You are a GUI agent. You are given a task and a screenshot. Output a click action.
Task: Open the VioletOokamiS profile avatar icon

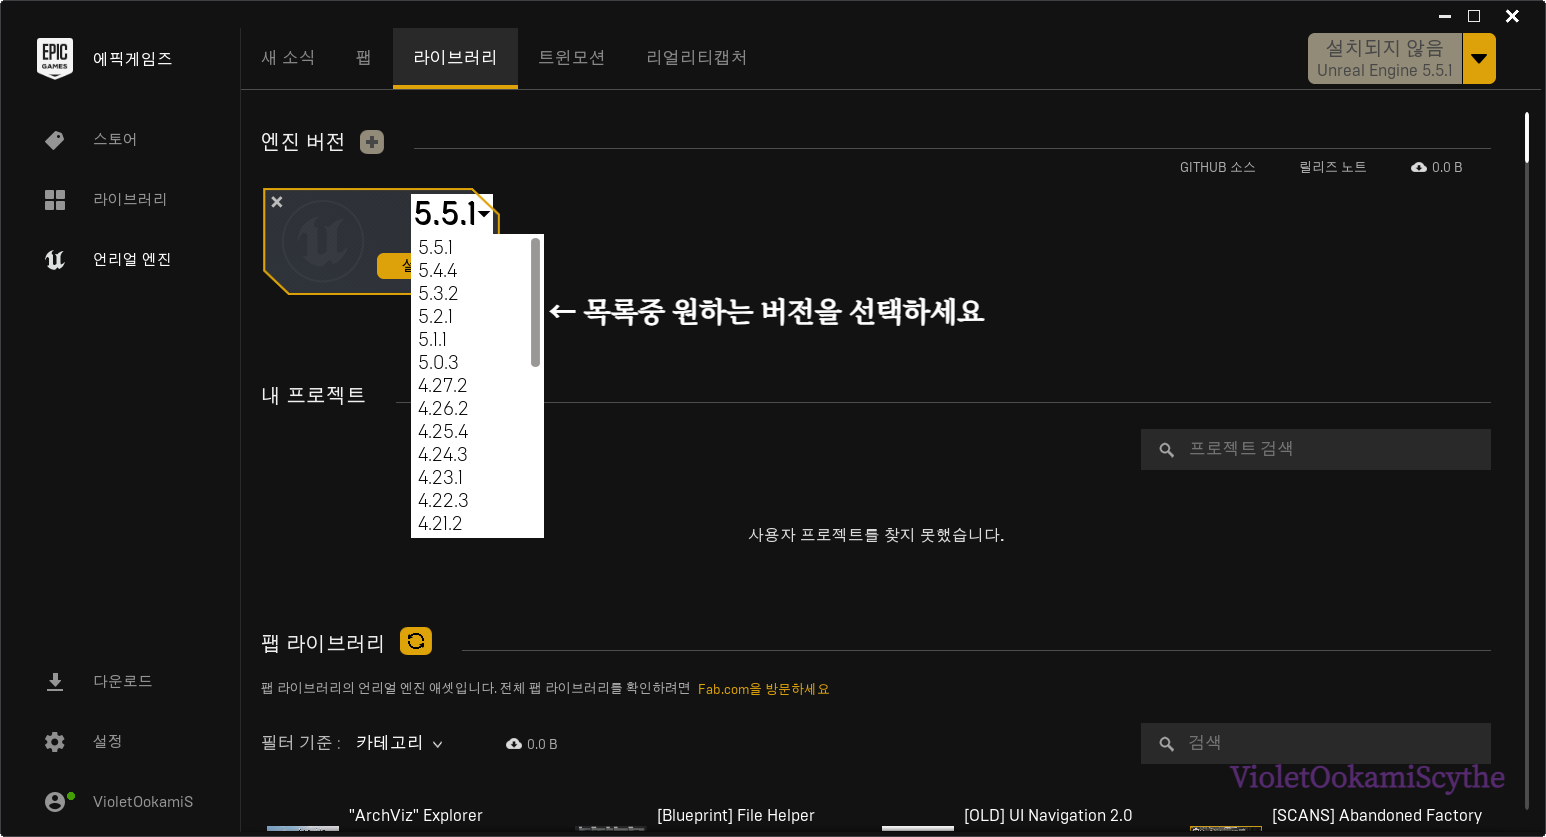coord(57,801)
